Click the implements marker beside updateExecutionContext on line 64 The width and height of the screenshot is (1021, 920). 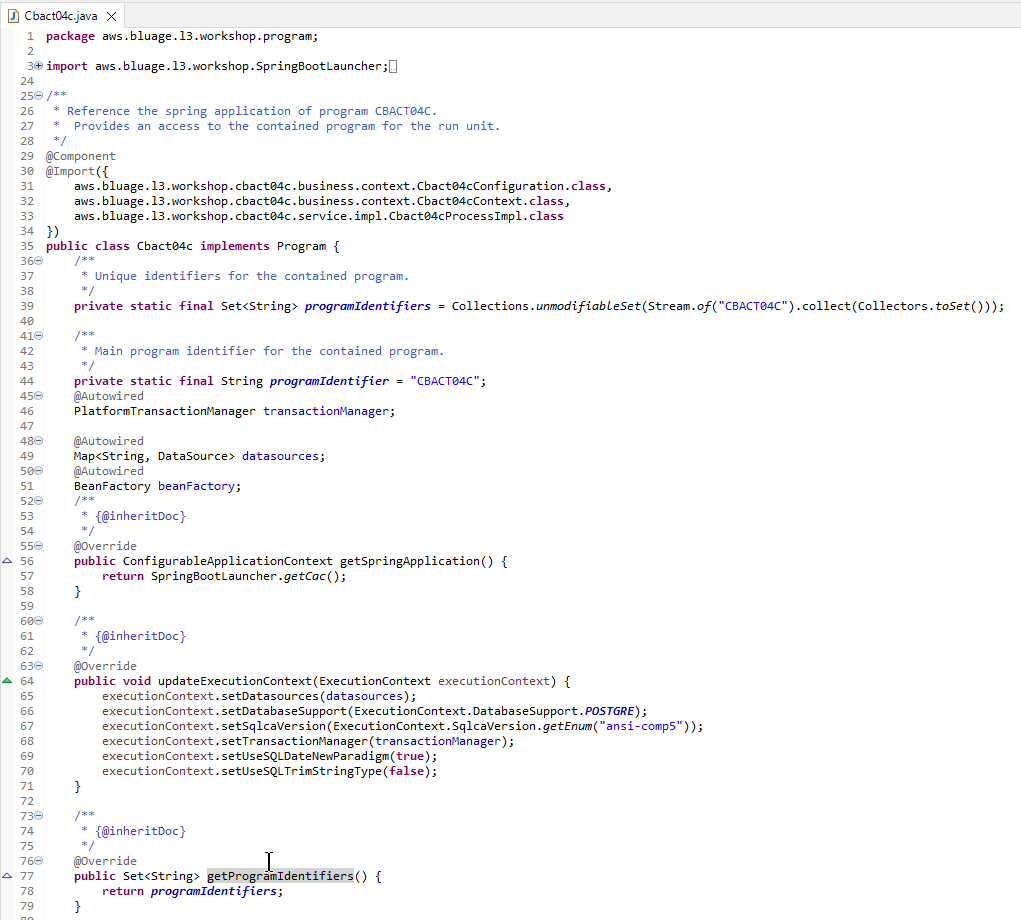[8, 681]
